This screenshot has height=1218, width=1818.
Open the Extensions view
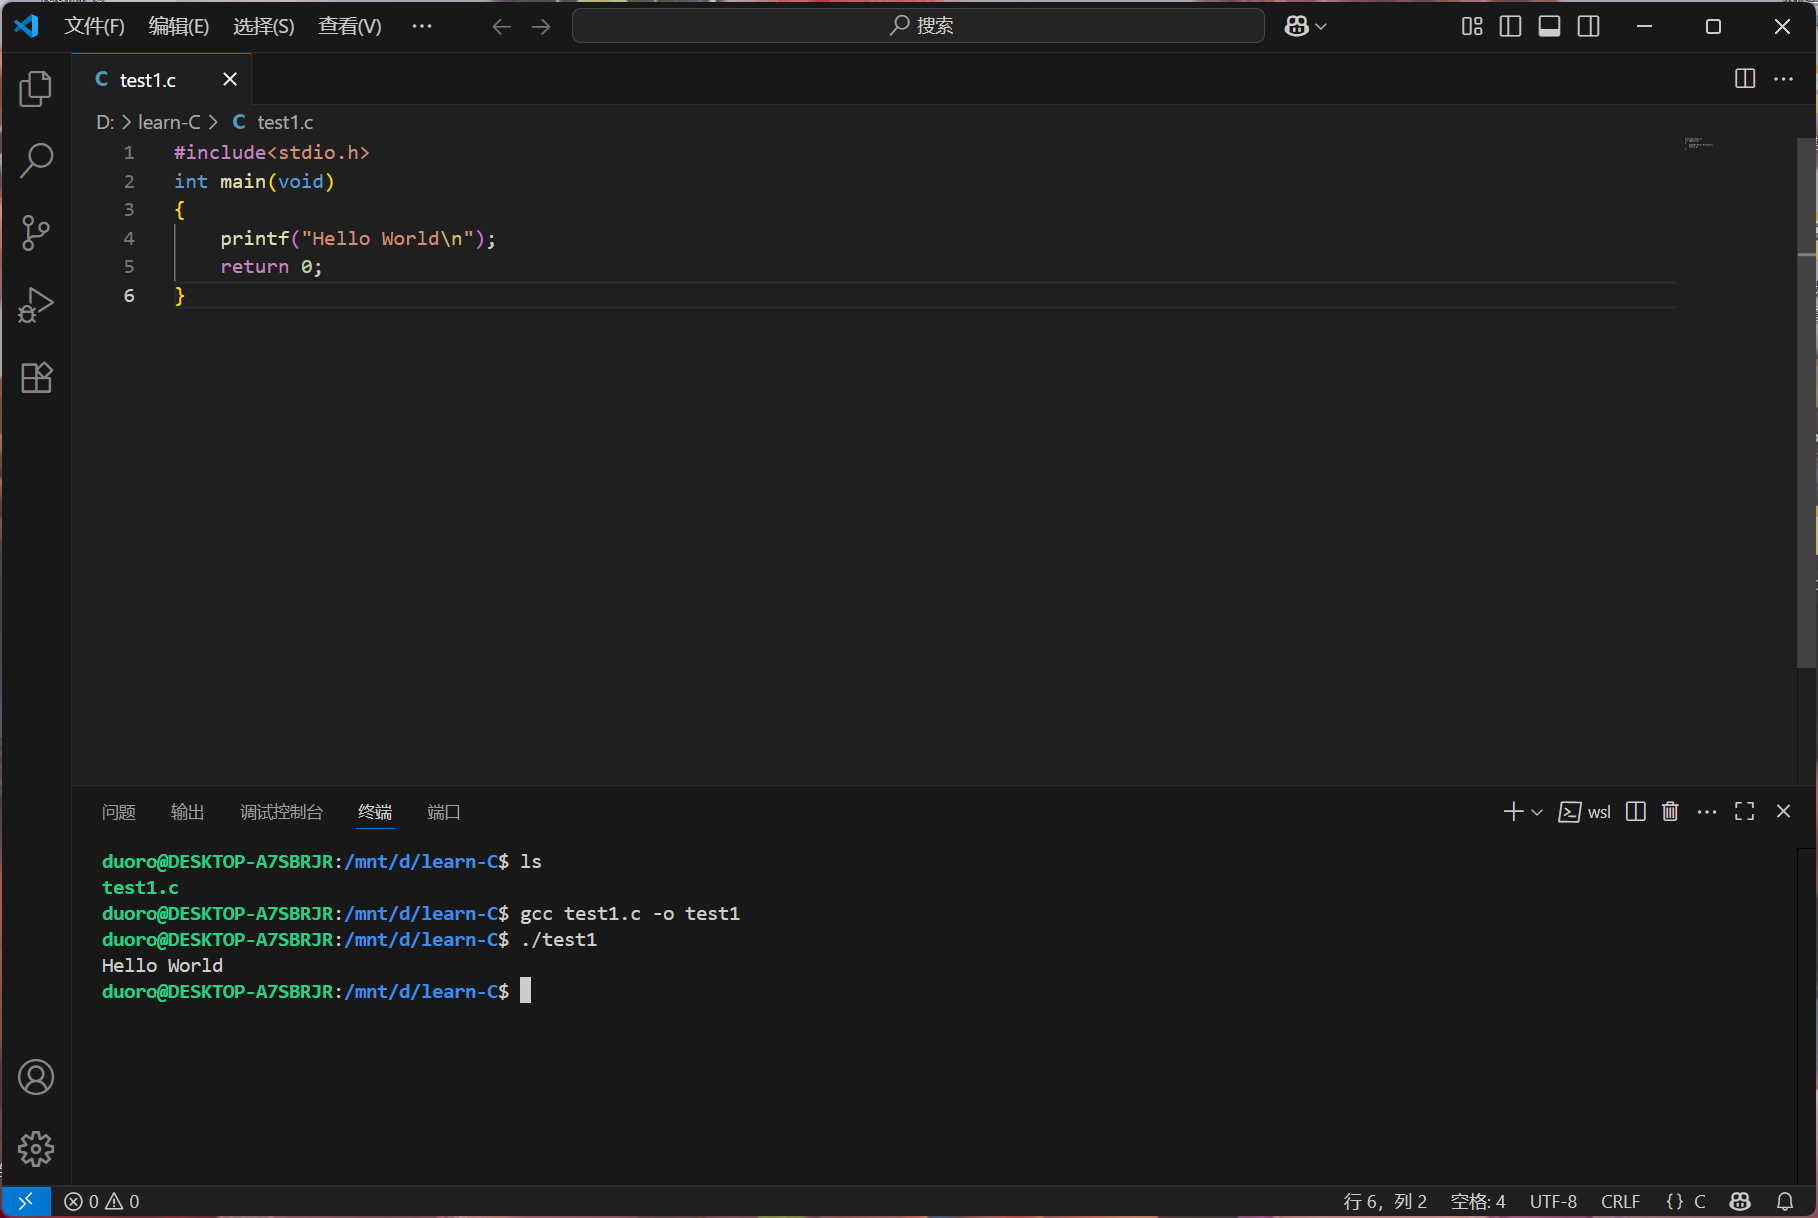click(36, 377)
